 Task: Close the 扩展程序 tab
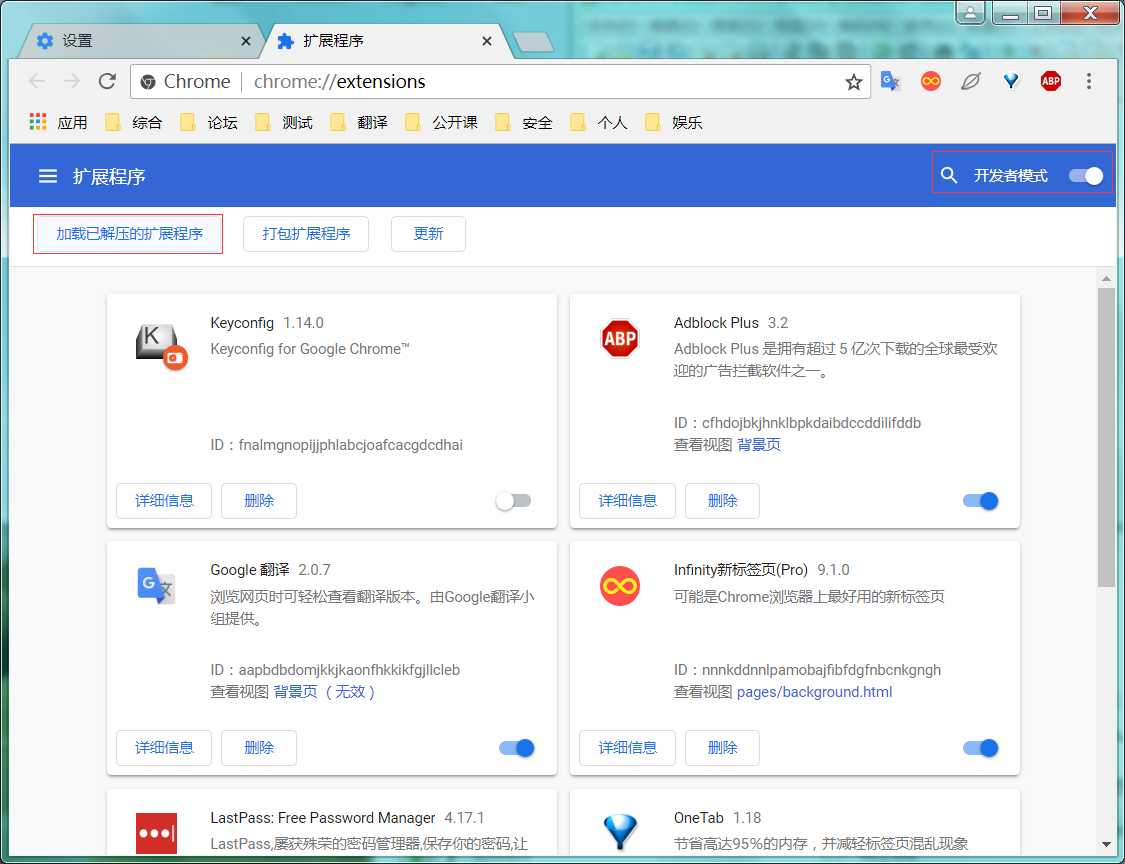coord(486,41)
